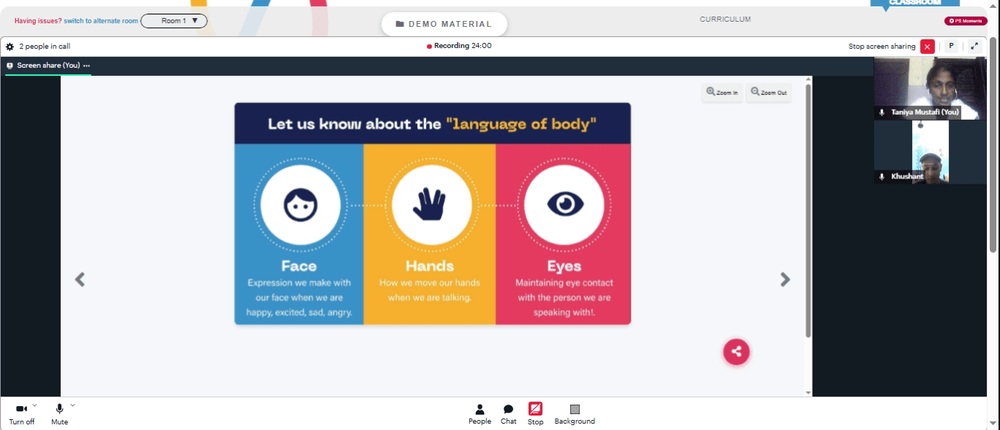Click red X to stop screen sharing
The width and height of the screenshot is (1000, 430).
tap(927, 47)
